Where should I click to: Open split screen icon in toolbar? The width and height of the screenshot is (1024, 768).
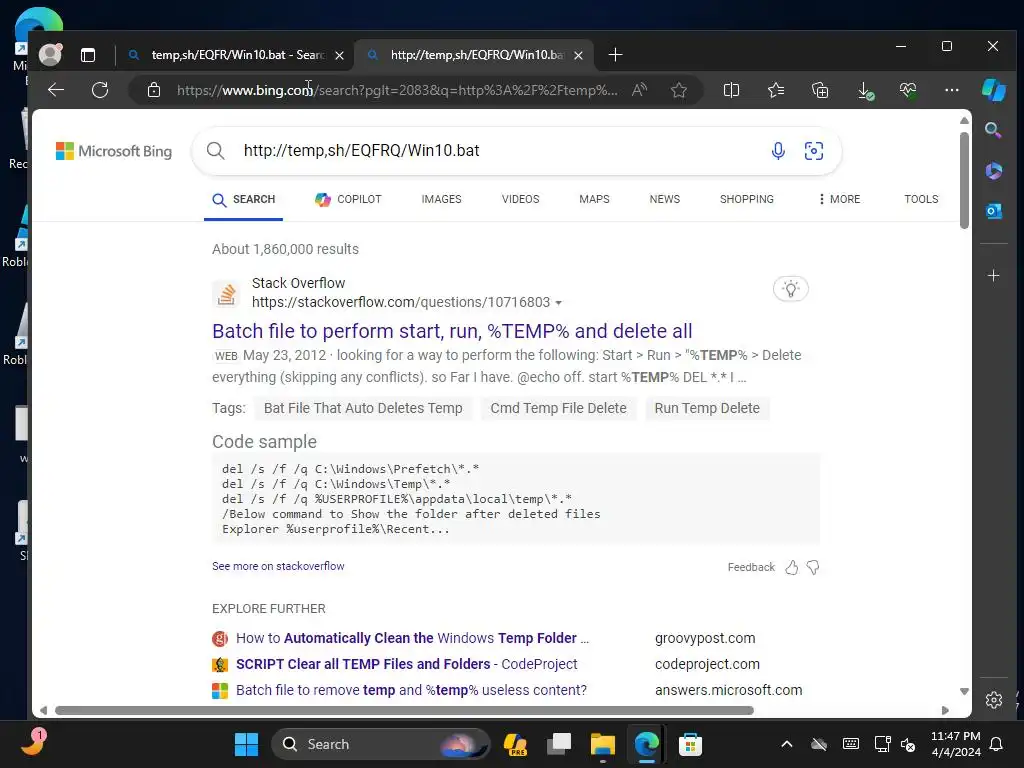pos(731,90)
